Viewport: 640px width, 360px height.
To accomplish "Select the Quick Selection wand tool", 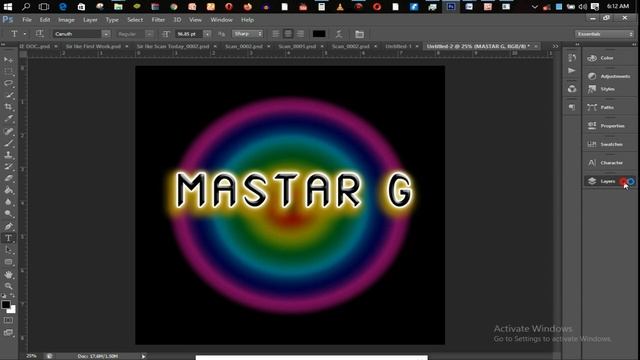I will click(x=9, y=95).
